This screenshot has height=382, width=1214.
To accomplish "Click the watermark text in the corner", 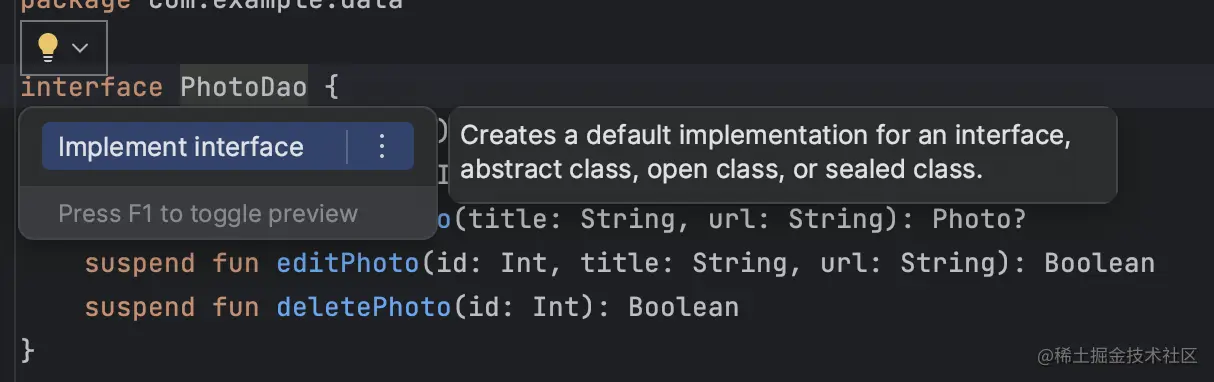I will 1117,356.
